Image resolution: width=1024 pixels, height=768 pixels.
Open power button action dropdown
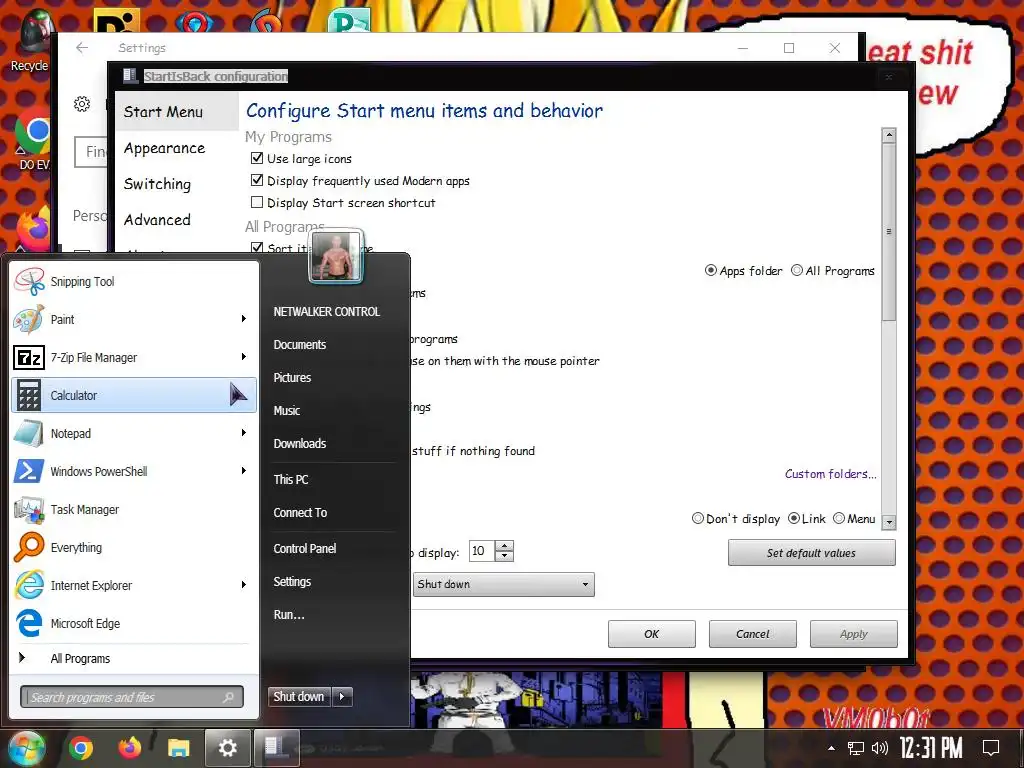click(504, 584)
